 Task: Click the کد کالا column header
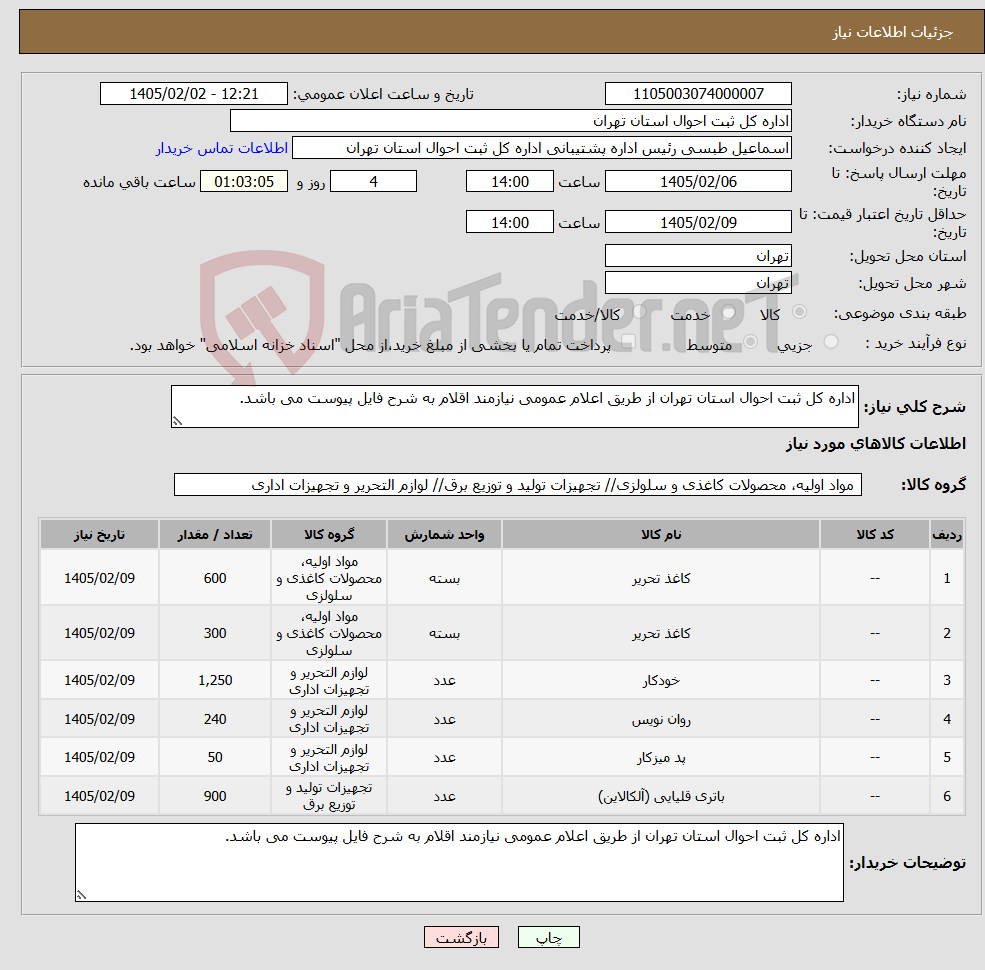click(874, 535)
